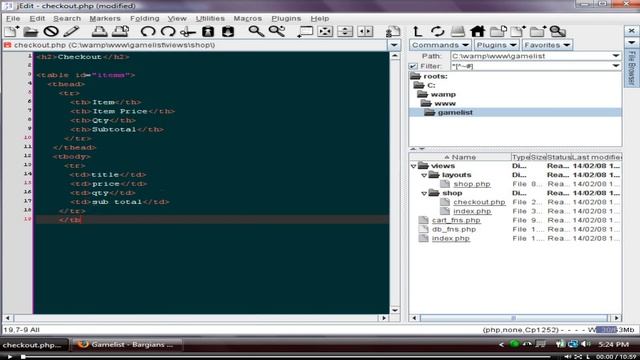Go up to parent directory in File Browser
The image size is (640, 360).
417,31
